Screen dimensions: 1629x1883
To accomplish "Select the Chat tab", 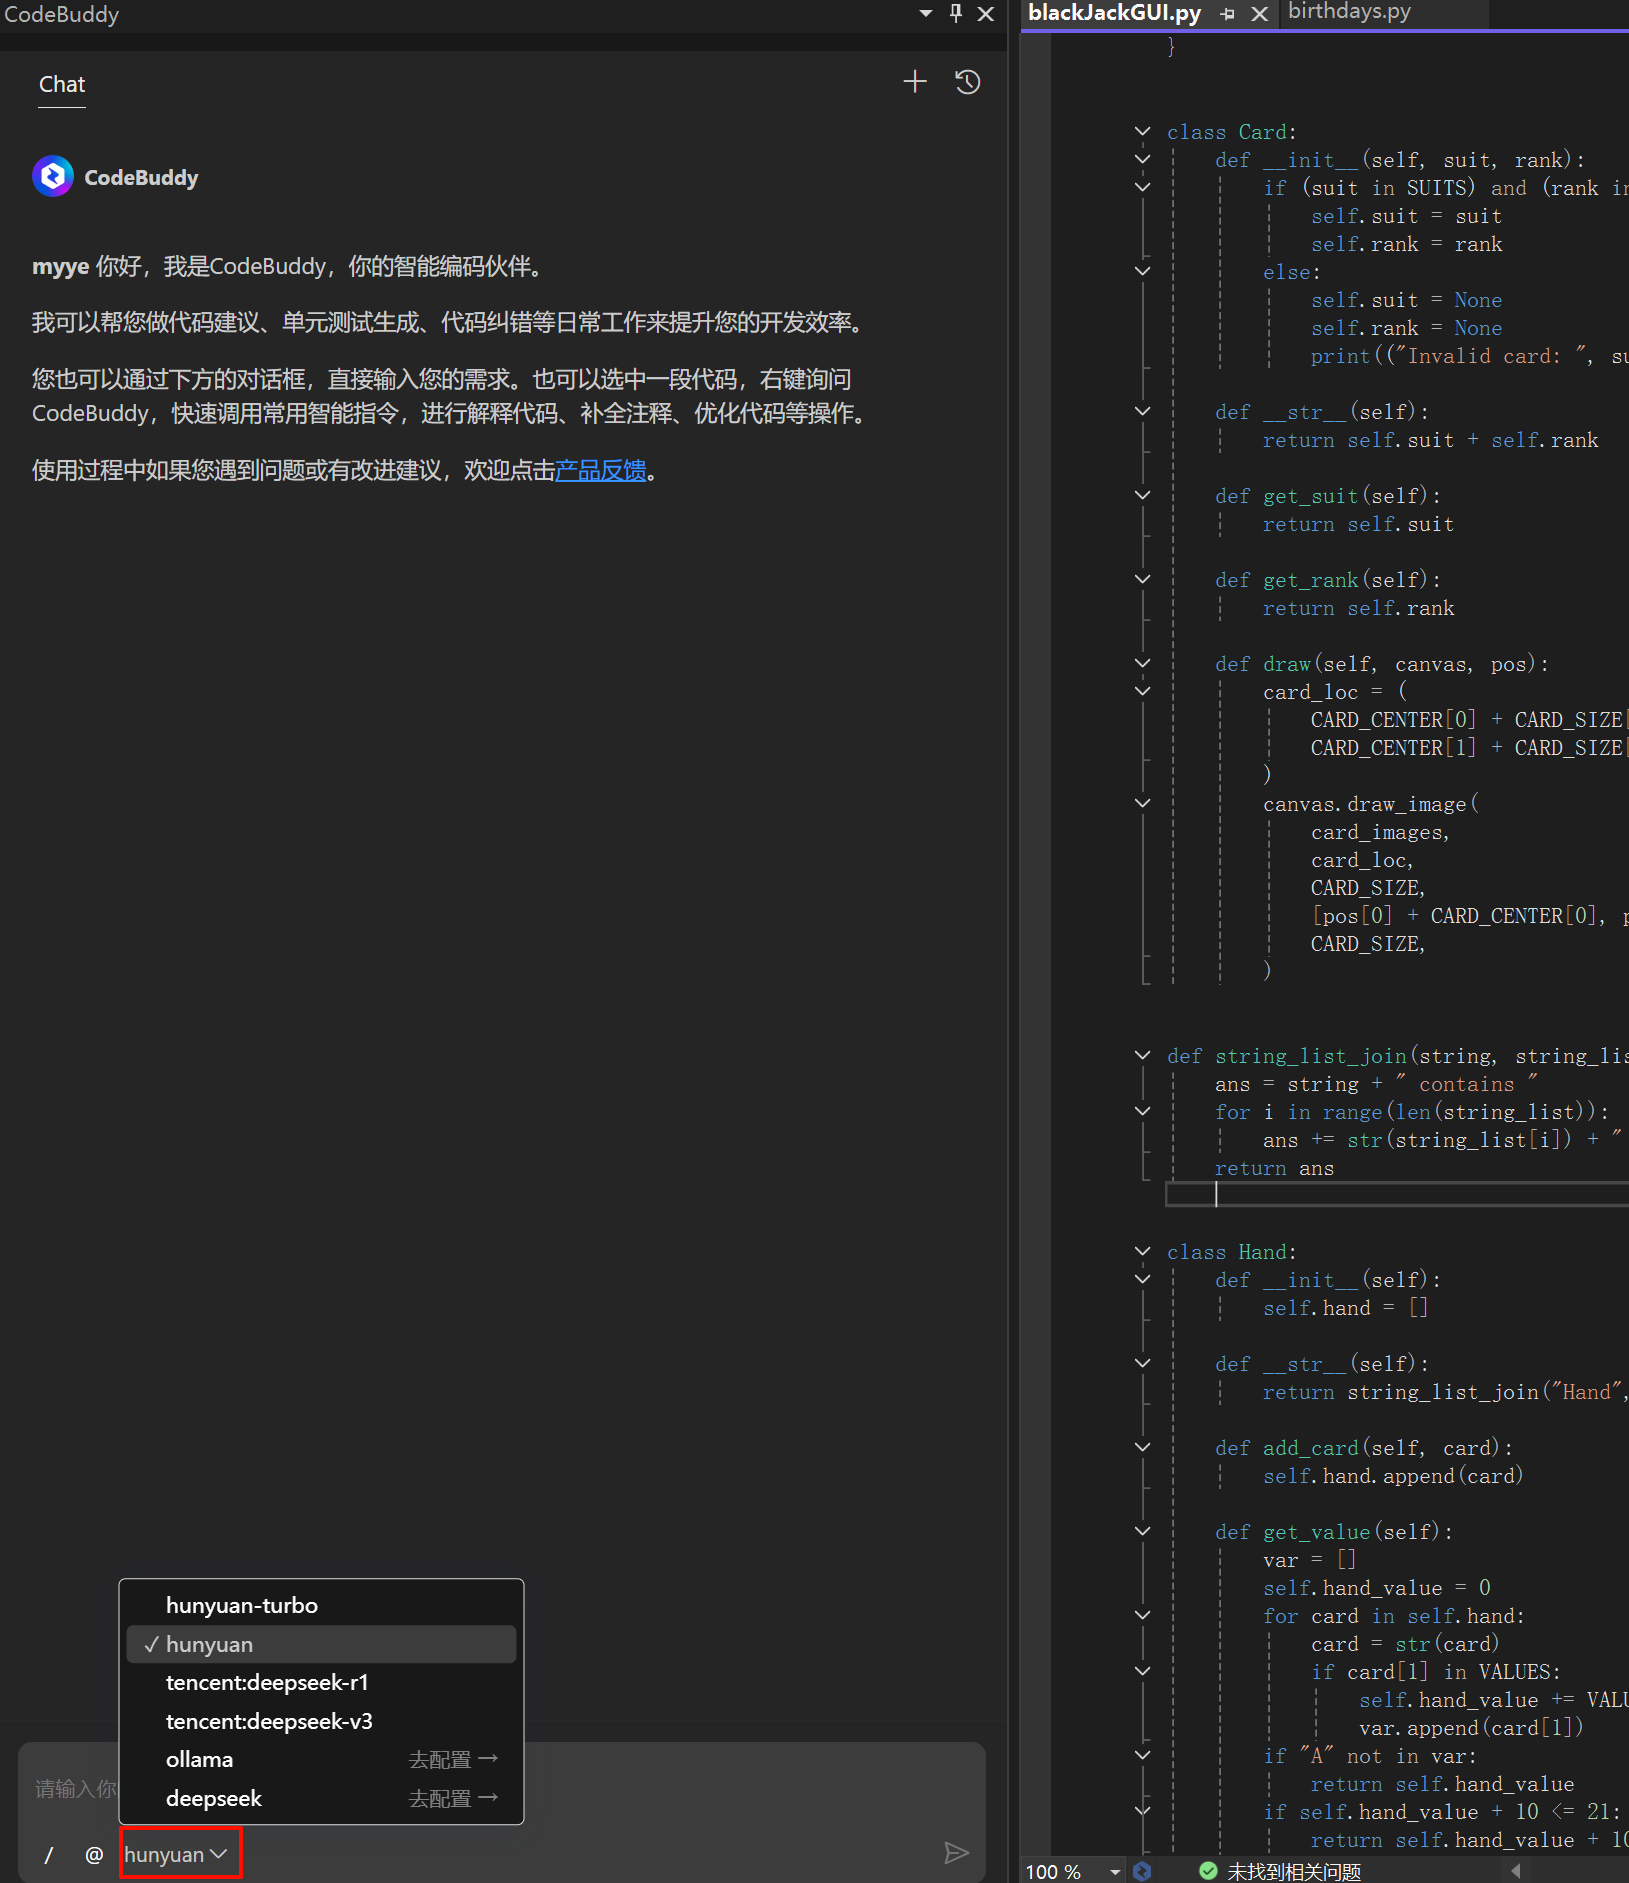I will pyautogui.click(x=62, y=84).
